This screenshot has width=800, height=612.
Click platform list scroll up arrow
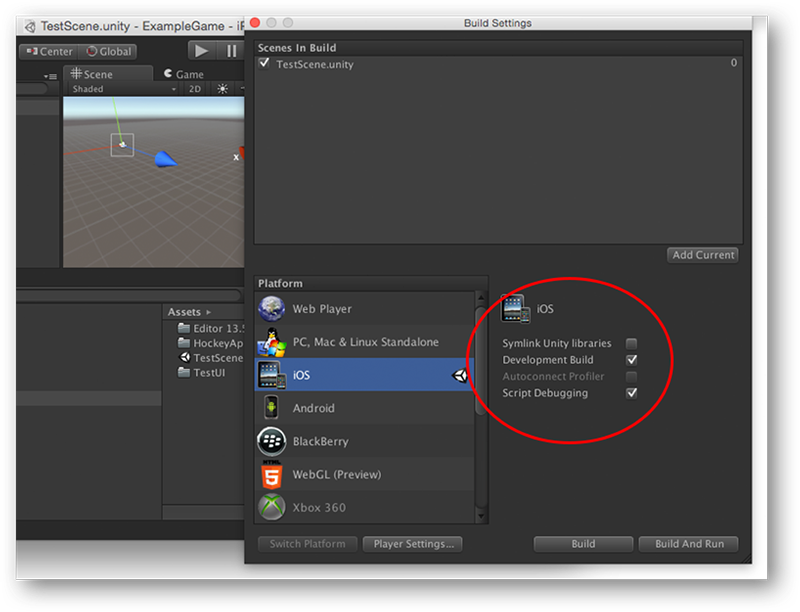[x=481, y=297]
